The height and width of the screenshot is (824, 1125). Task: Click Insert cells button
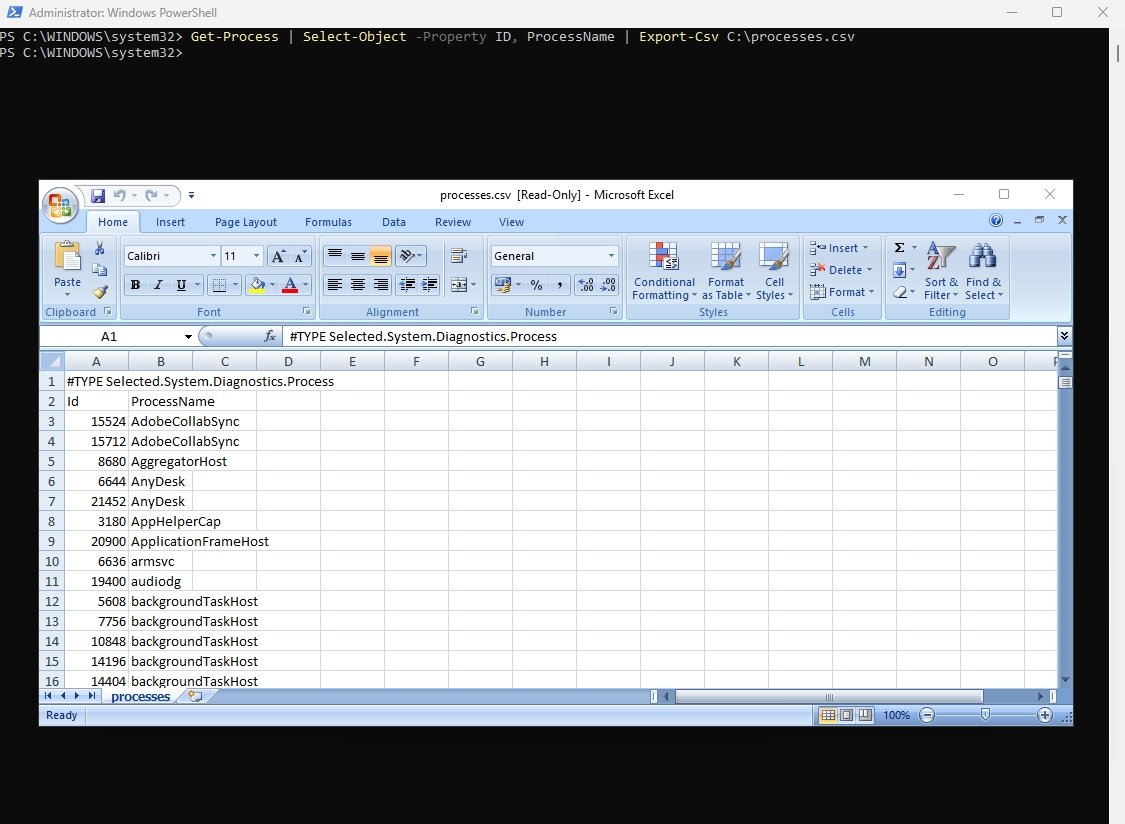(x=839, y=248)
